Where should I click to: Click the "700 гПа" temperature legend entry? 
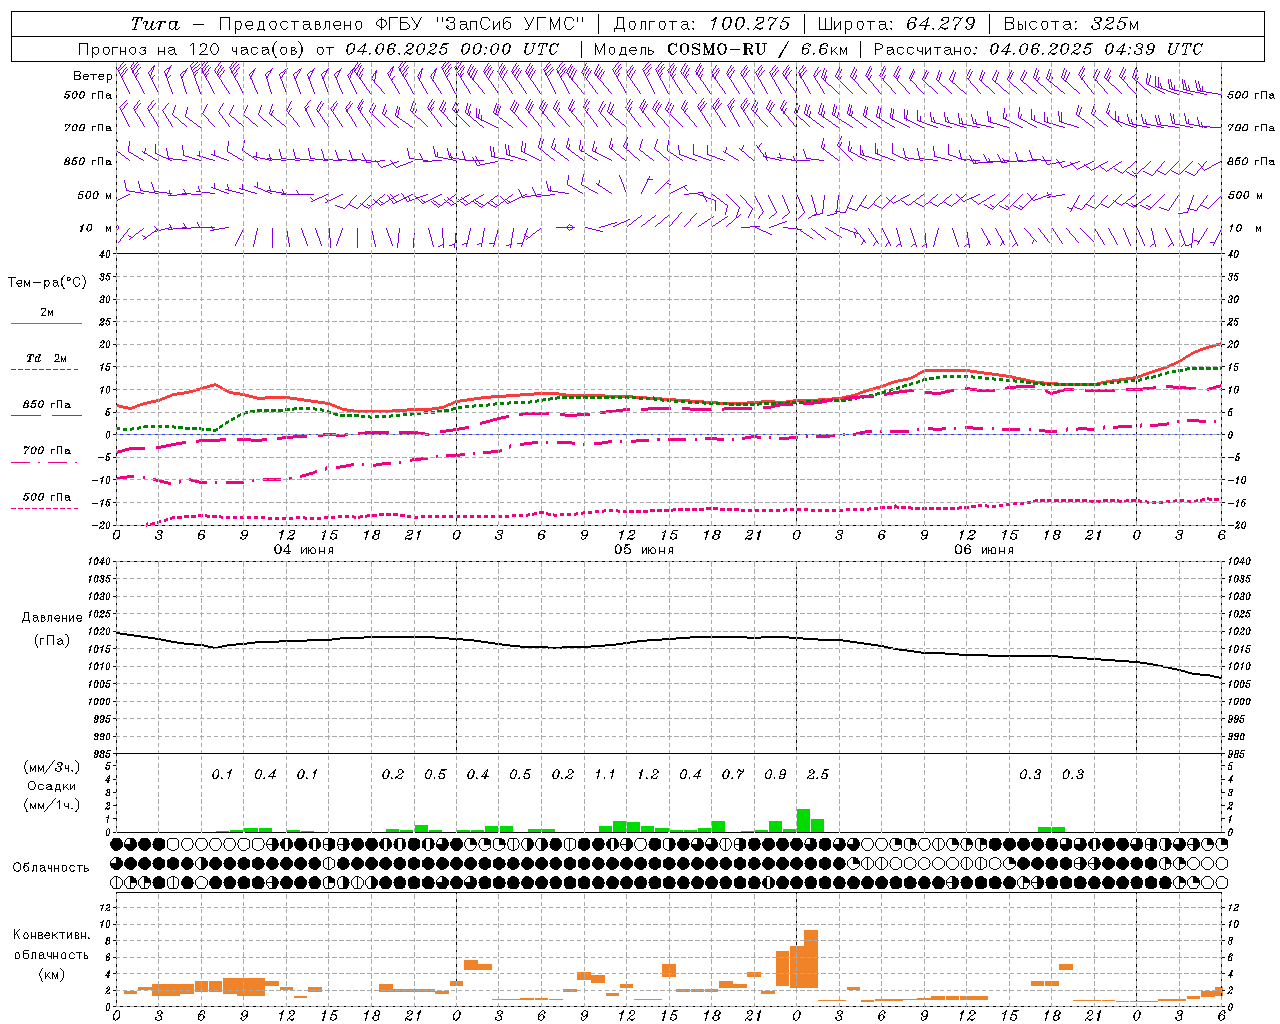[x=47, y=451]
